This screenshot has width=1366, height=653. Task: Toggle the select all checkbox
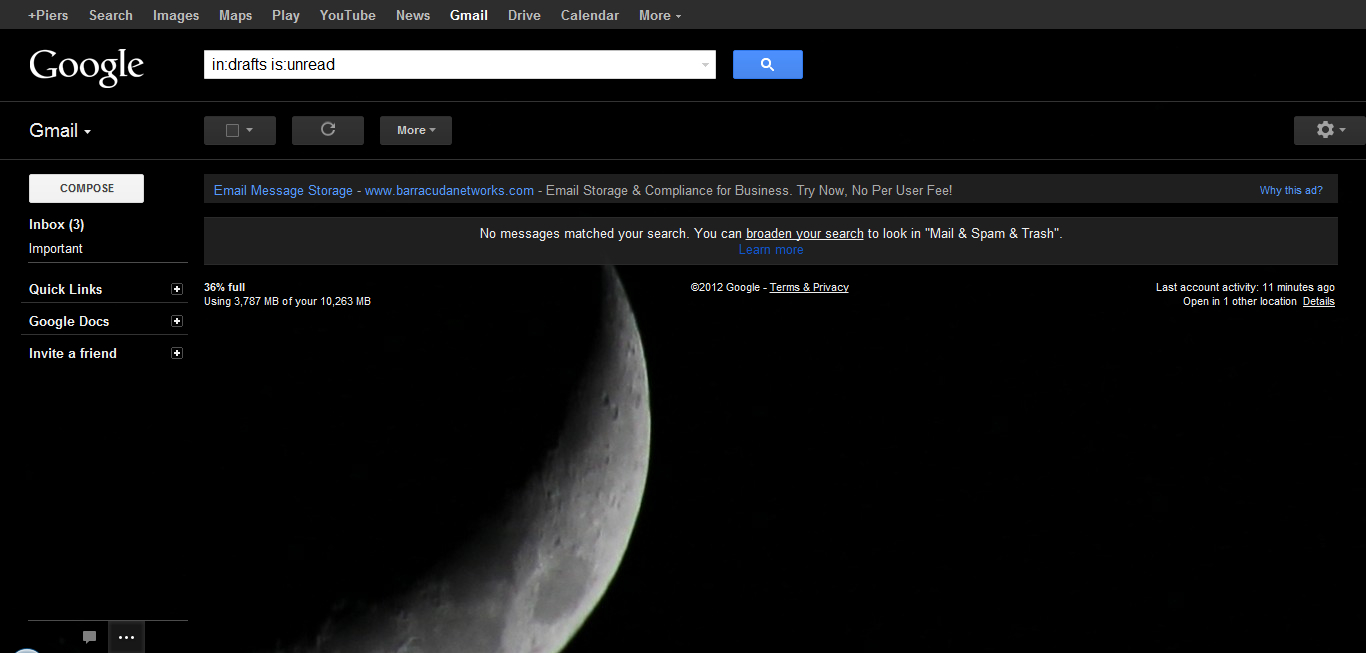[232, 130]
